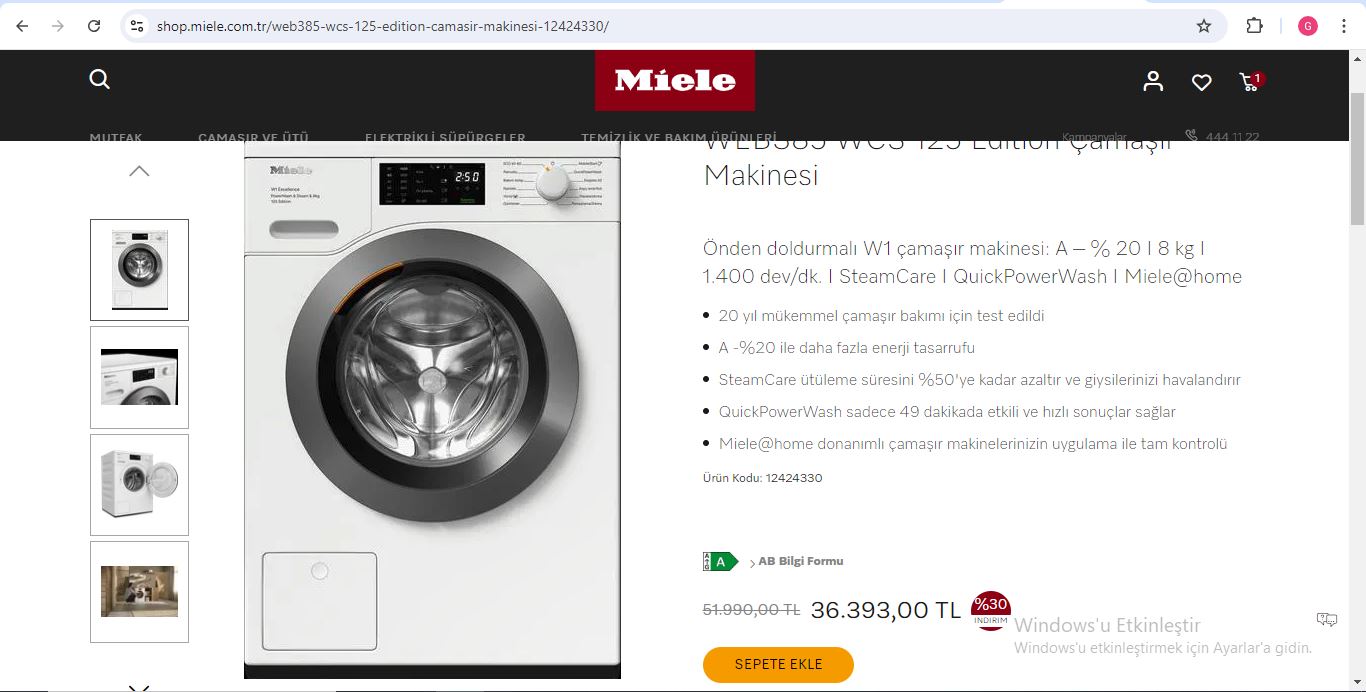Open the AB Bilgi Formu link
This screenshot has height=692, width=1366.
pyautogui.click(x=800, y=561)
